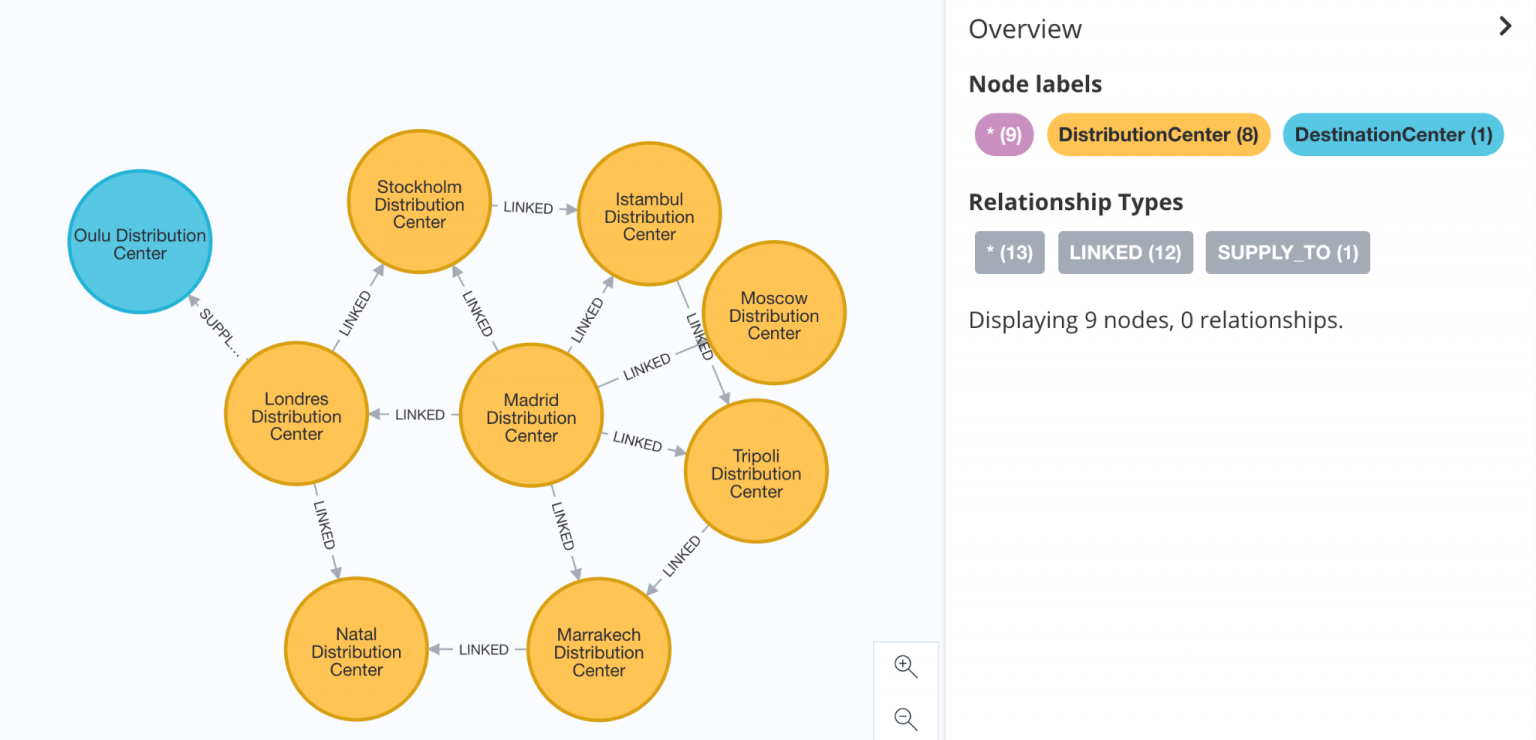This screenshot has height=740, width=1536.
Task: Expand all nodes using the * (9) pill
Action: click(1003, 134)
